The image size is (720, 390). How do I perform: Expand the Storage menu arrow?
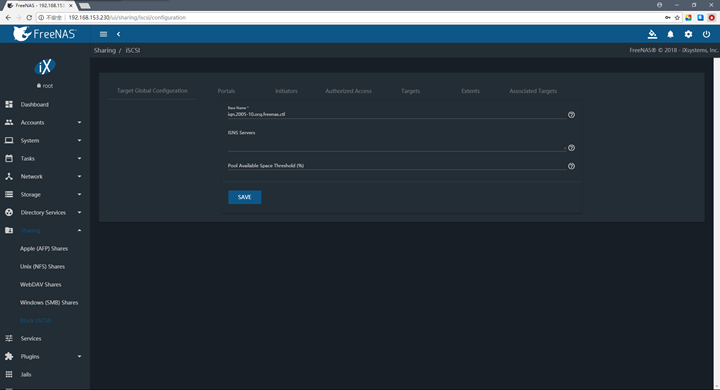[x=79, y=194]
